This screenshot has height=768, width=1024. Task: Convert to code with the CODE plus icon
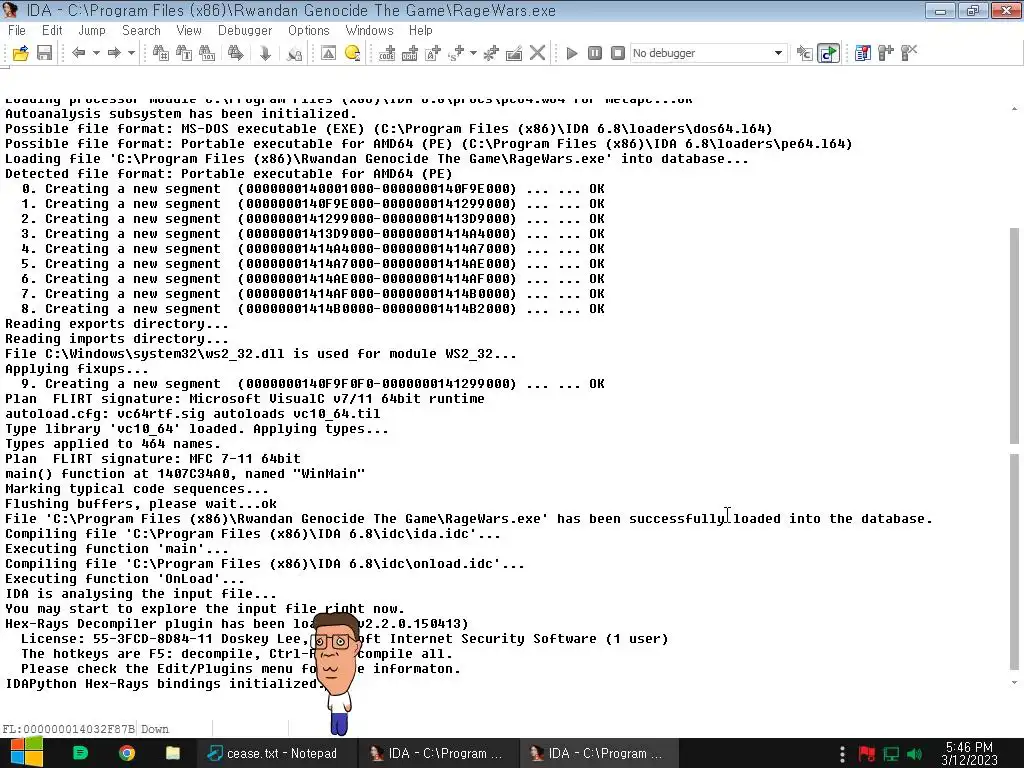[x=387, y=53]
